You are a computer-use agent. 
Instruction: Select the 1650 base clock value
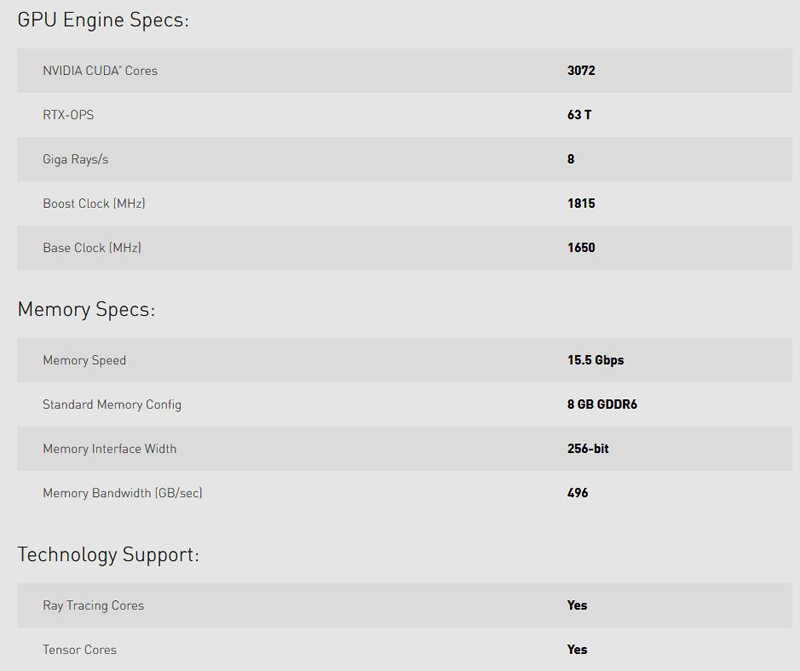(581, 247)
